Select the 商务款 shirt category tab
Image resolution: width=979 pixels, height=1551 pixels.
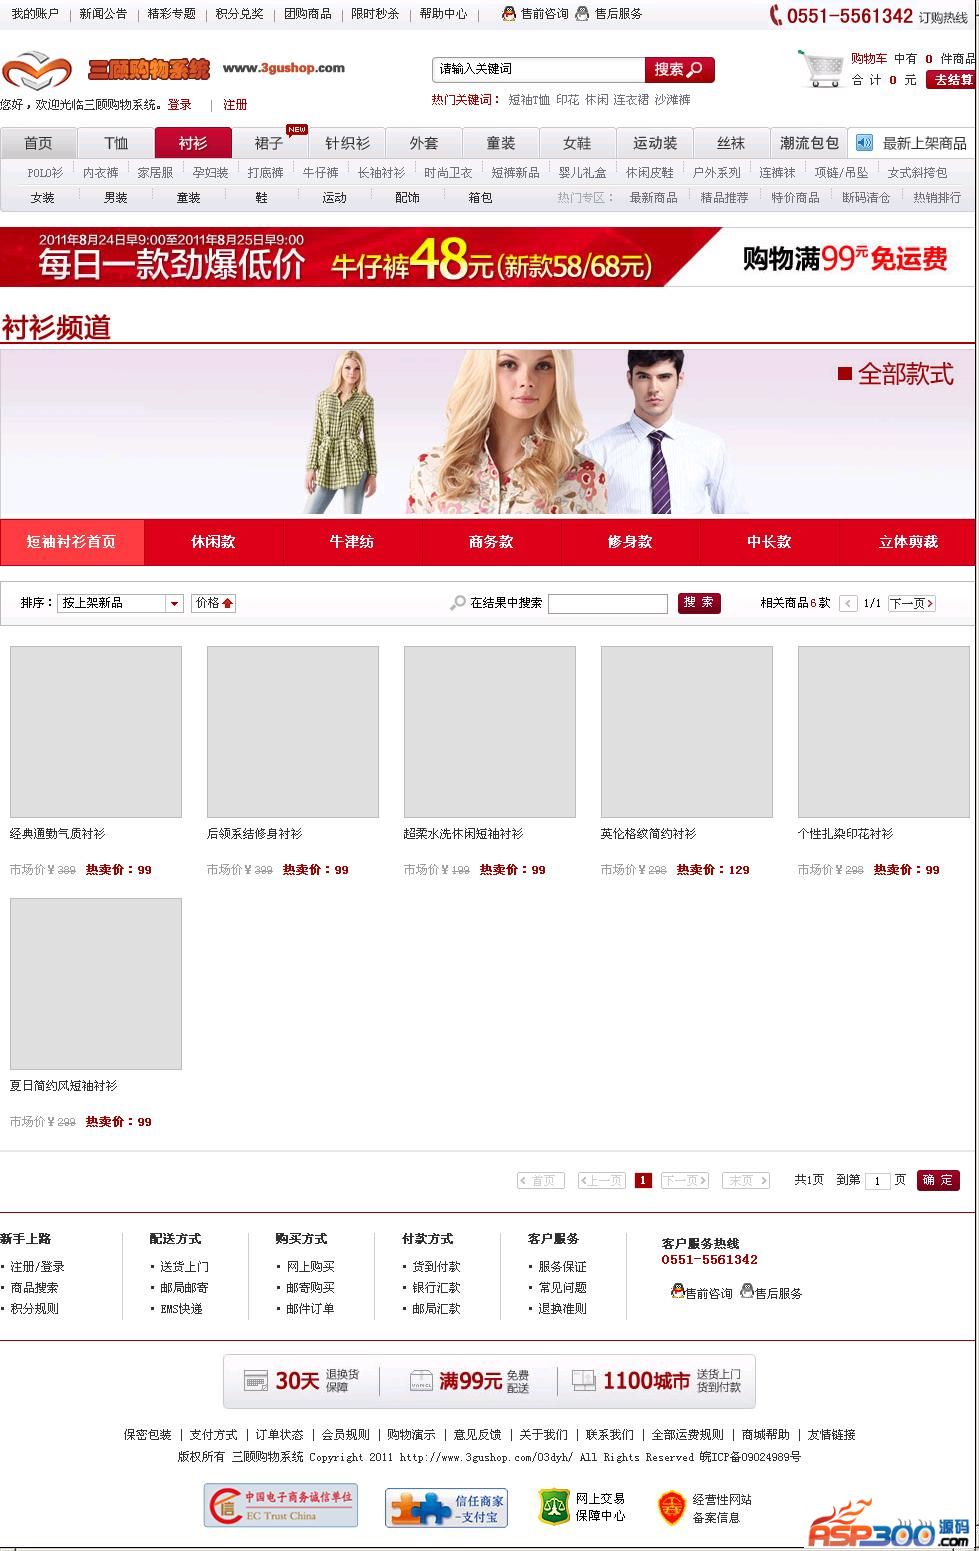pyautogui.click(x=491, y=542)
